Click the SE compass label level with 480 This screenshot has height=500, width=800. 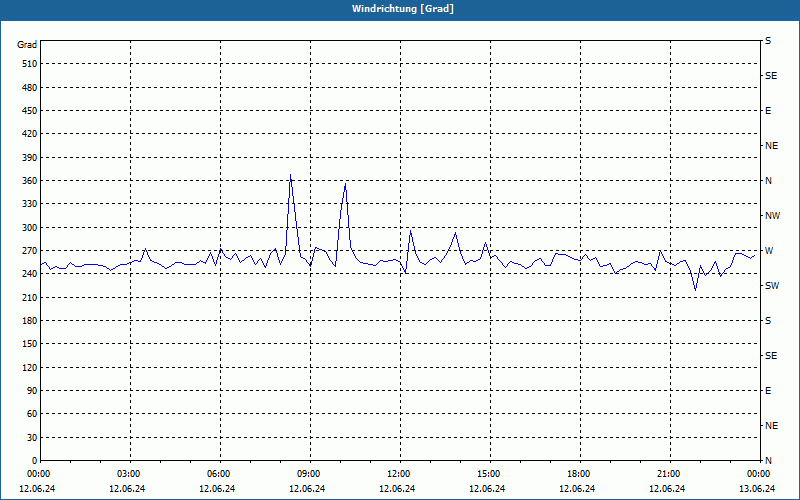[771, 76]
